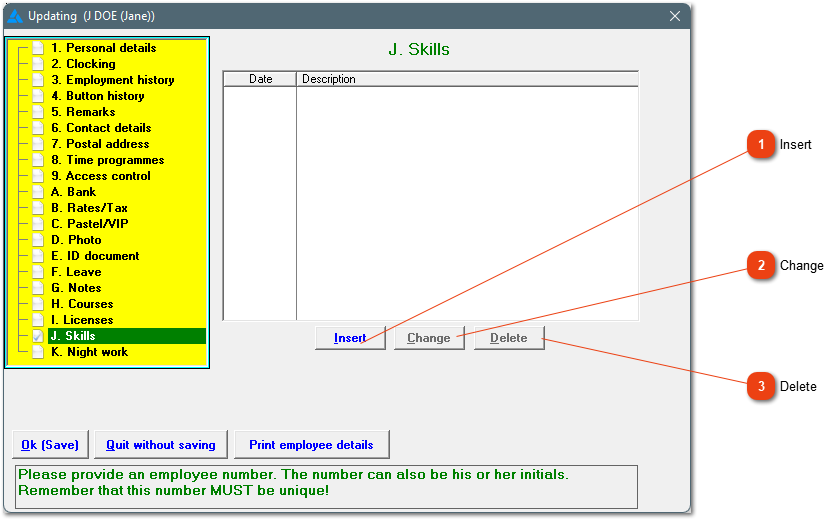
Task: Click page icon beside Time programmes
Action: [x=38, y=161]
